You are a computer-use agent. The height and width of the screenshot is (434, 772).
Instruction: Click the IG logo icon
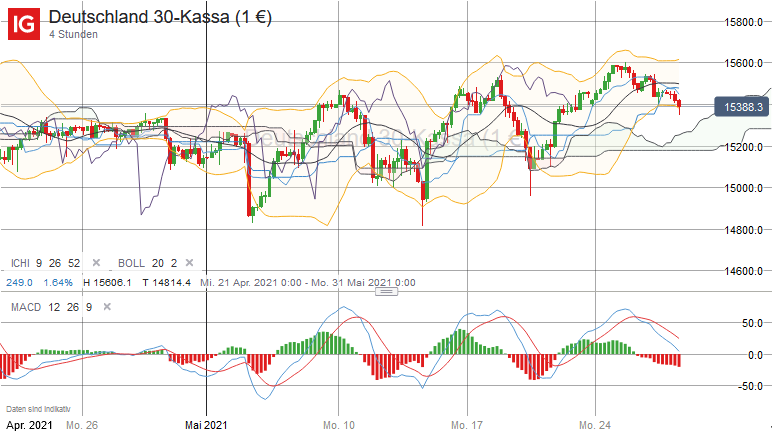(24, 24)
